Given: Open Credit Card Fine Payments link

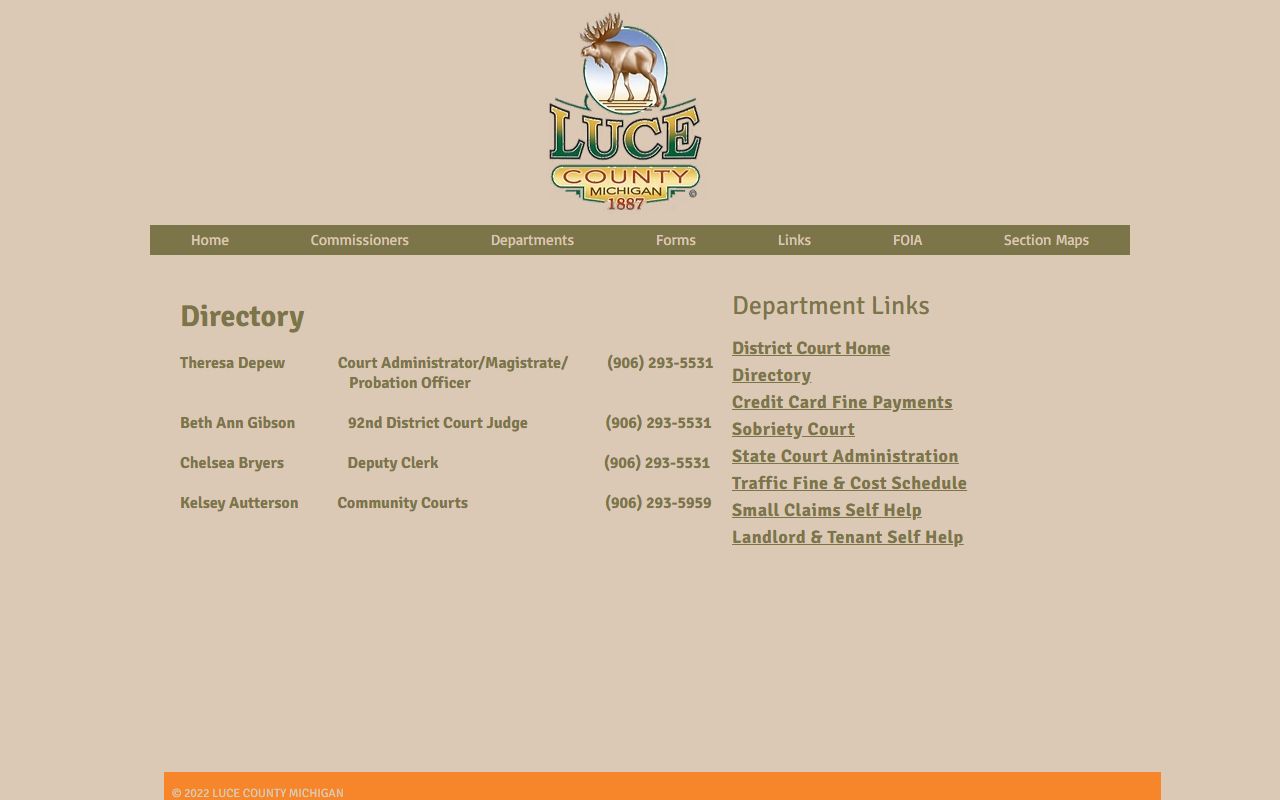Looking at the screenshot, I should pos(842,402).
